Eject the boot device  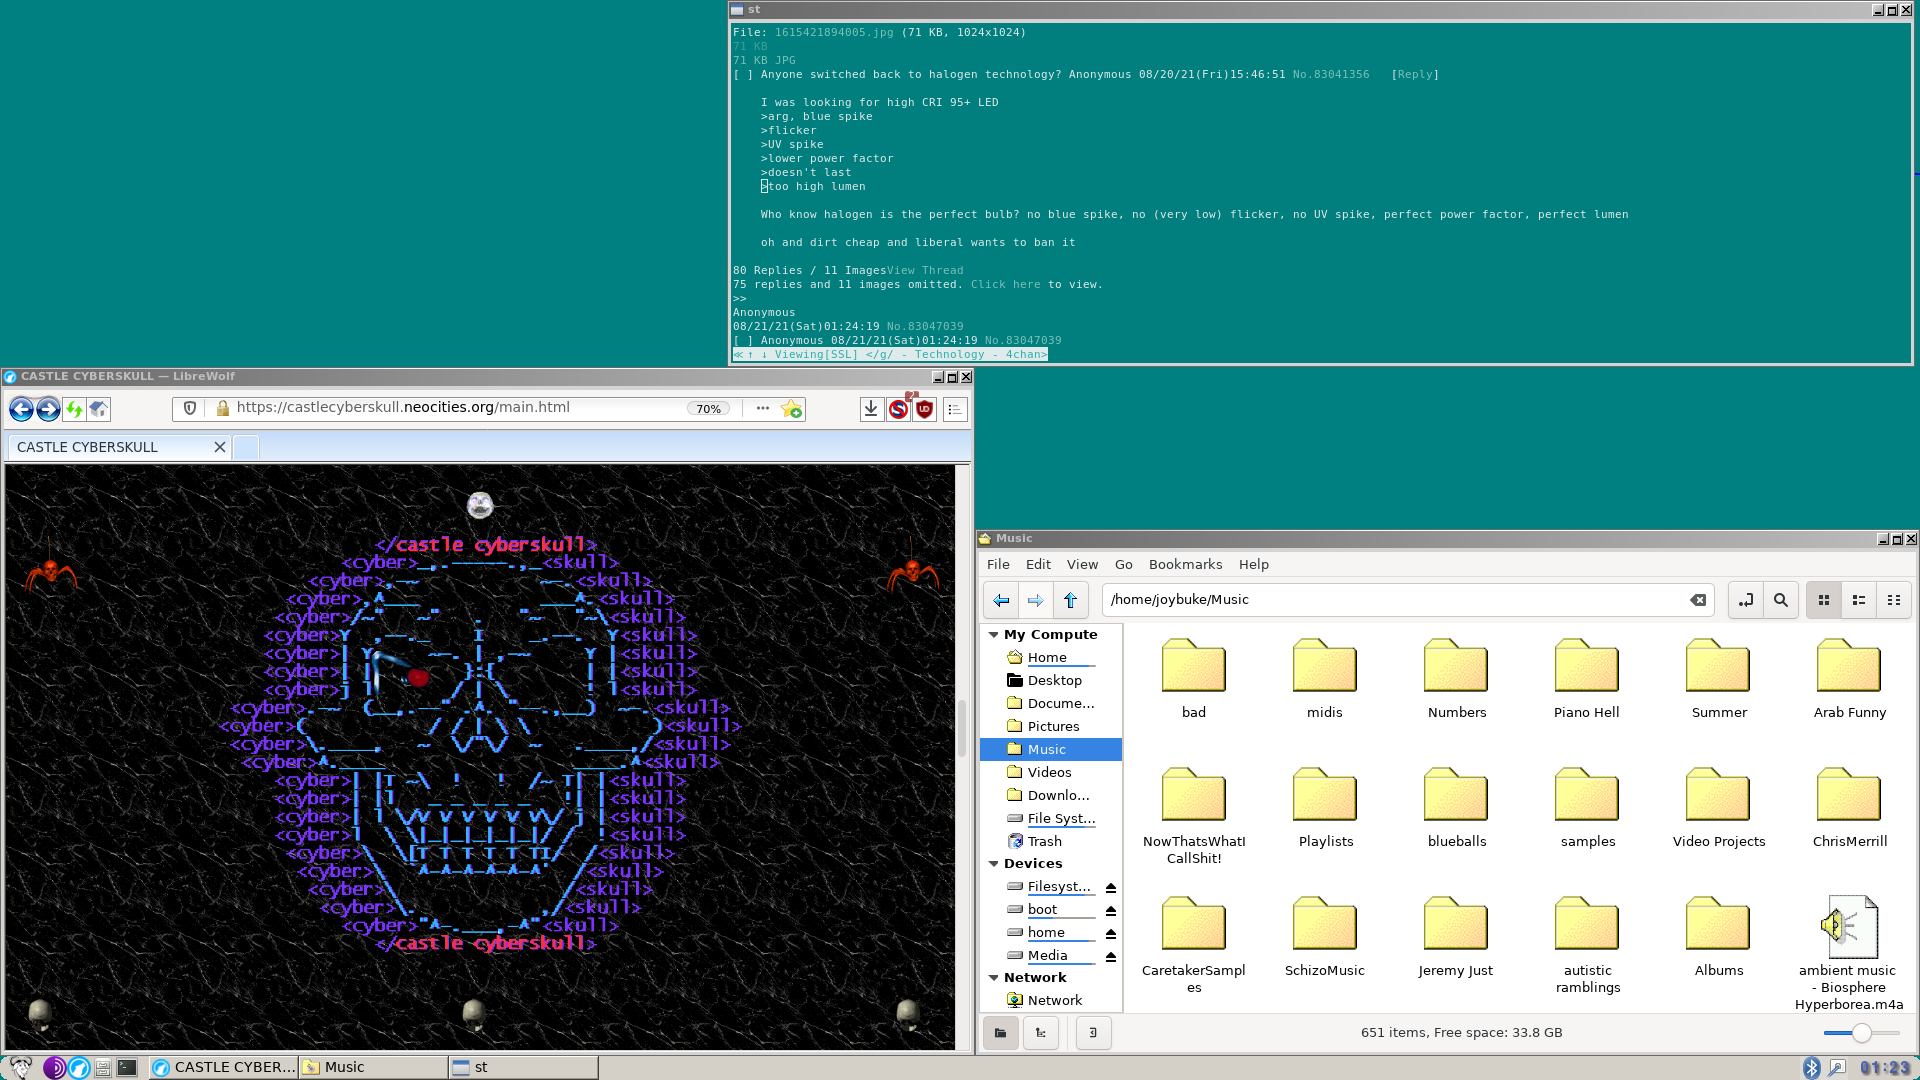[x=1110, y=910]
